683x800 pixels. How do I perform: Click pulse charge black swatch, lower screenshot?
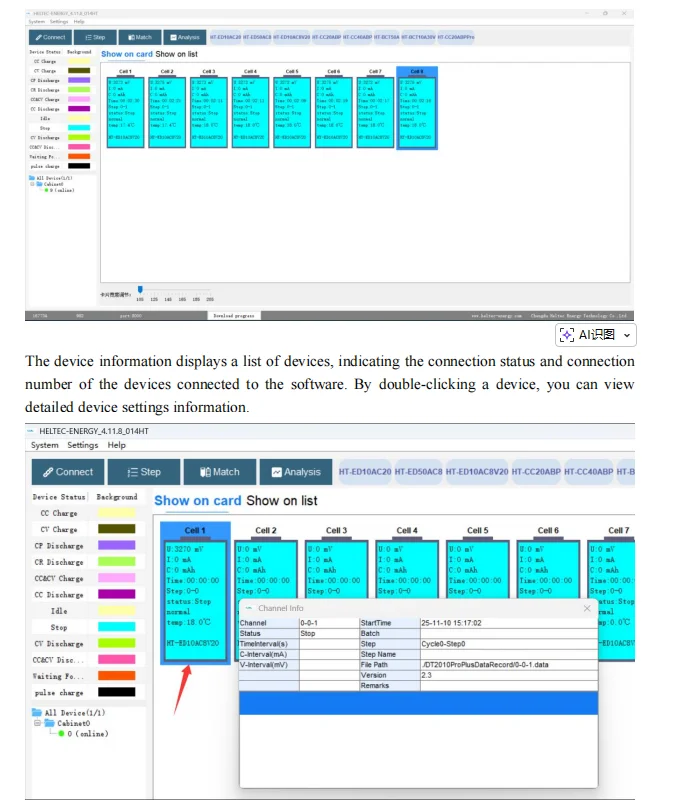click(117, 692)
